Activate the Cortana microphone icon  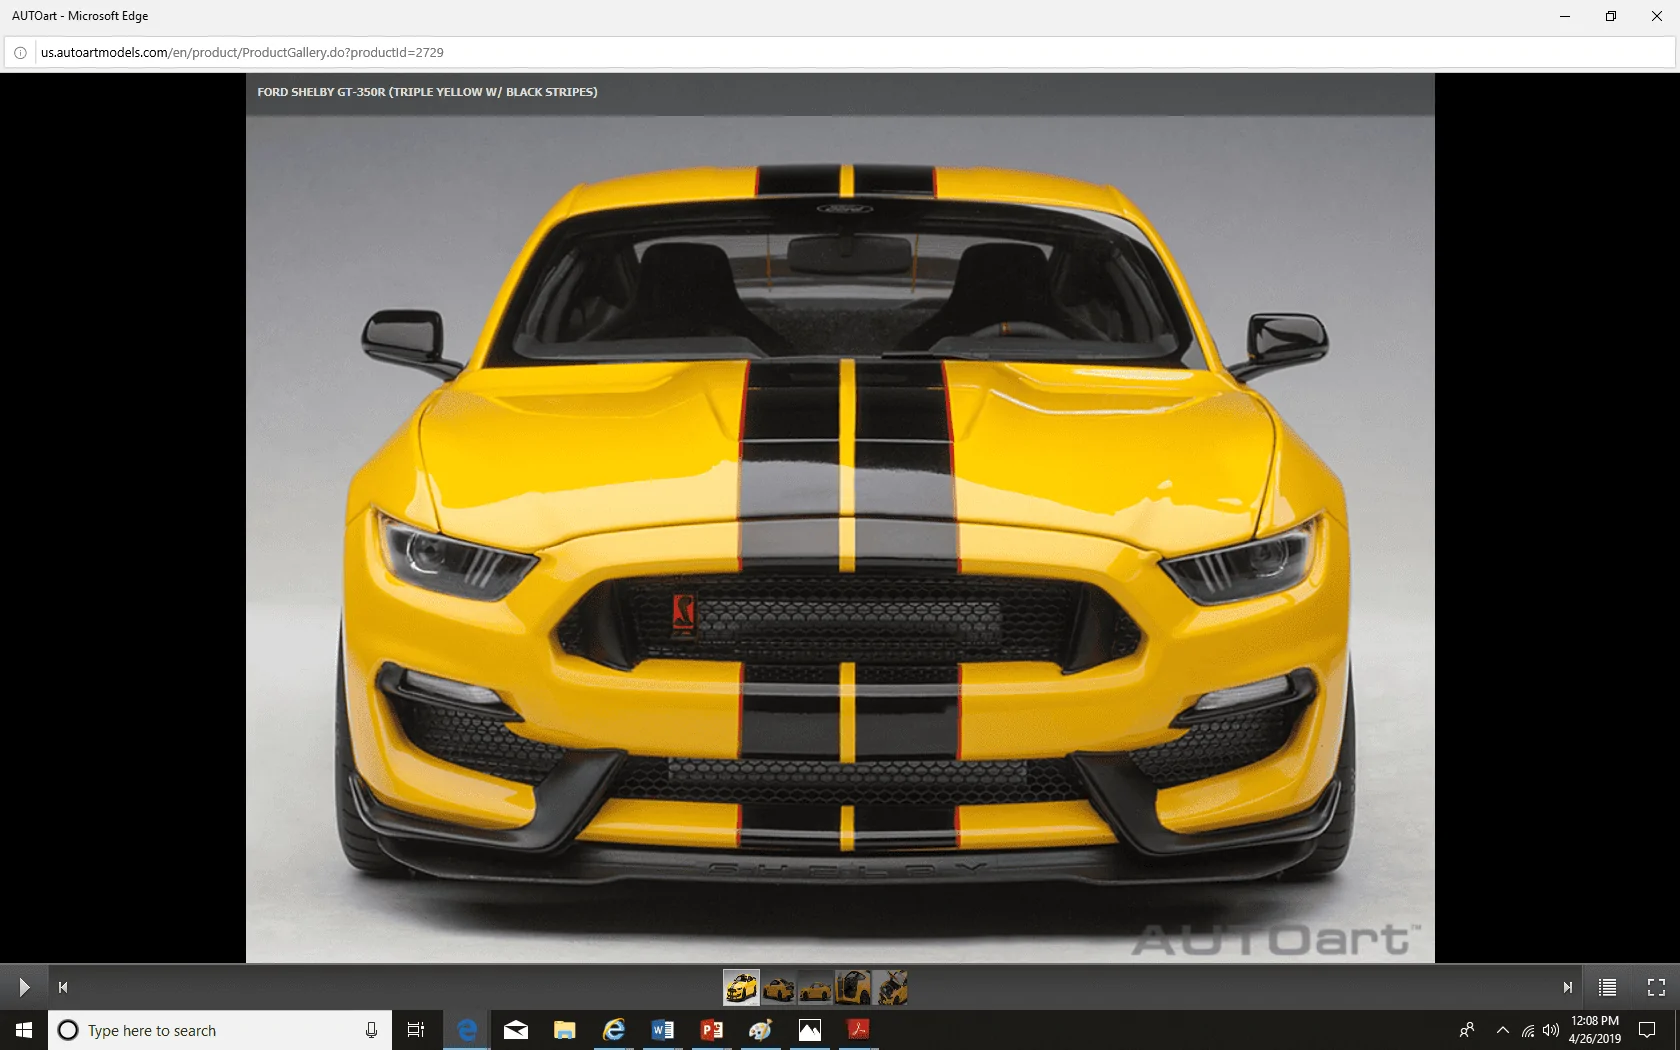coord(371,1030)
